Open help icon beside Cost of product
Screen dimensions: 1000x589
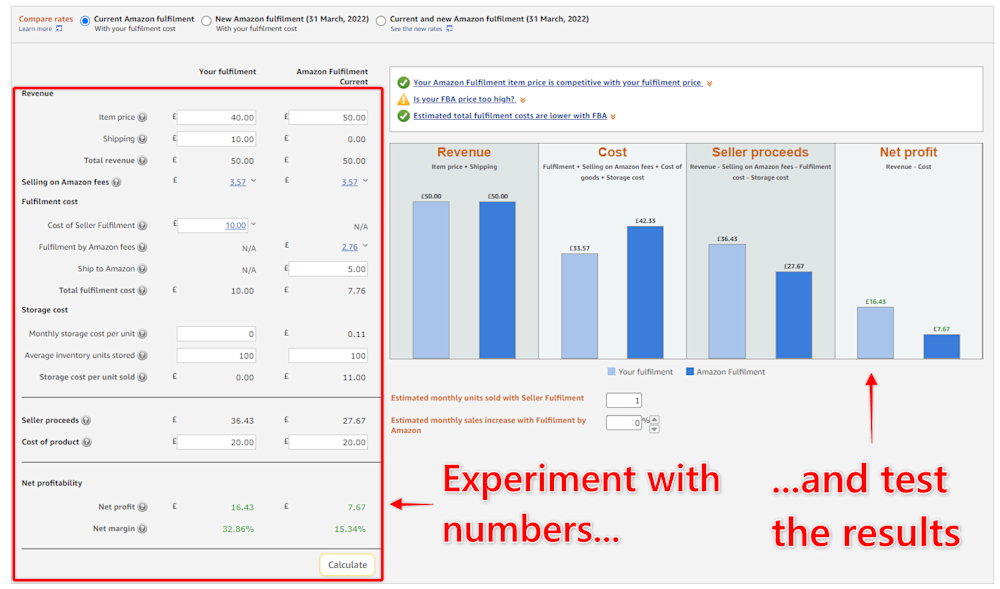pos(87,442)
